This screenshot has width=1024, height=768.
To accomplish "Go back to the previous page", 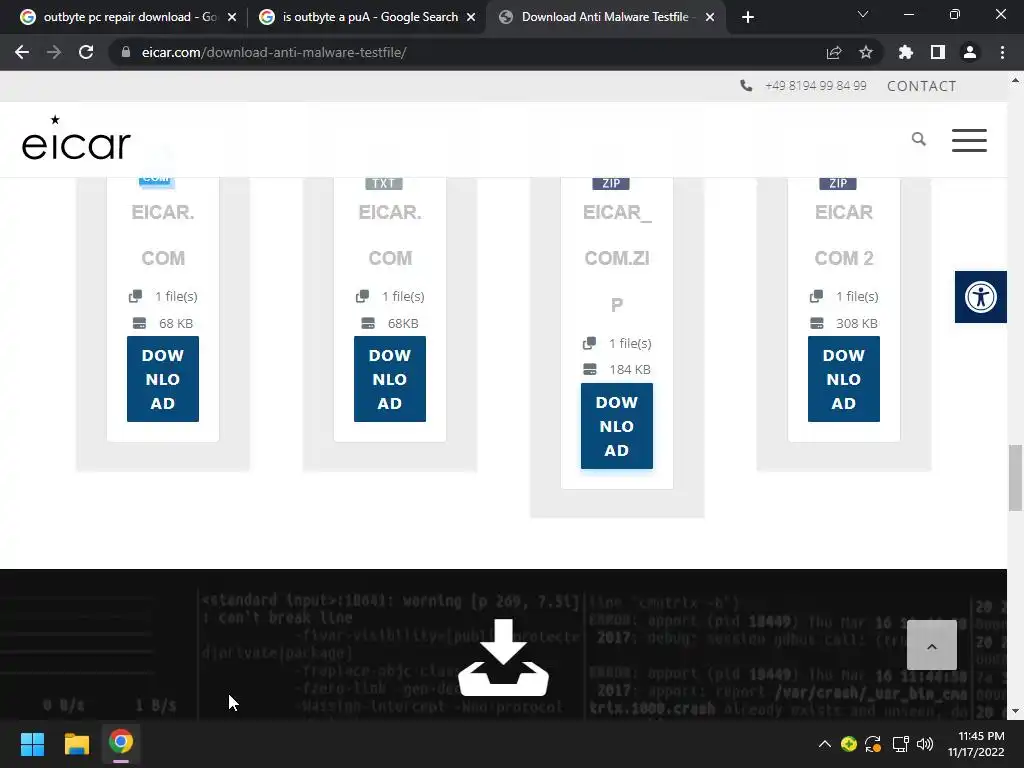I will [x=22, y=52].
